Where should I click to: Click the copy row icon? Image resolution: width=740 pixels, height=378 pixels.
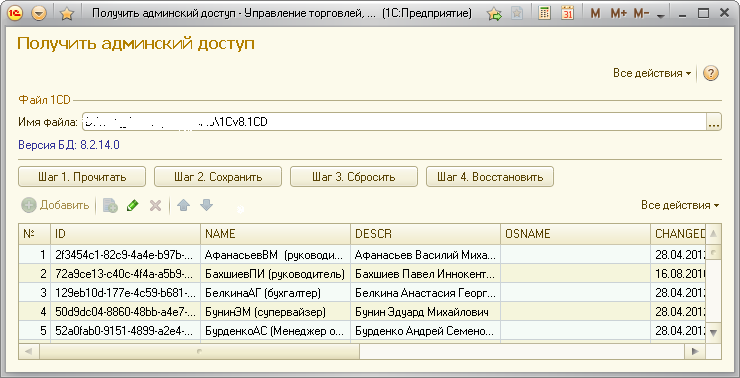110,205
